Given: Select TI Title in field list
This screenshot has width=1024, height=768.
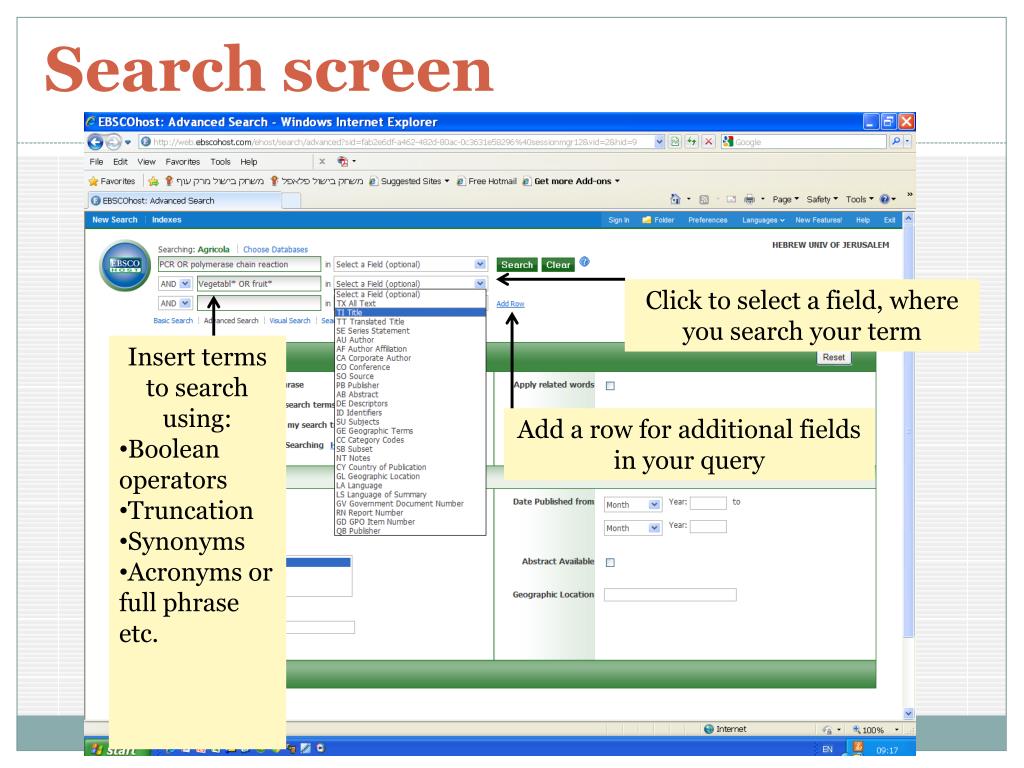Looking at the screenshot, I should pos(410,313).
